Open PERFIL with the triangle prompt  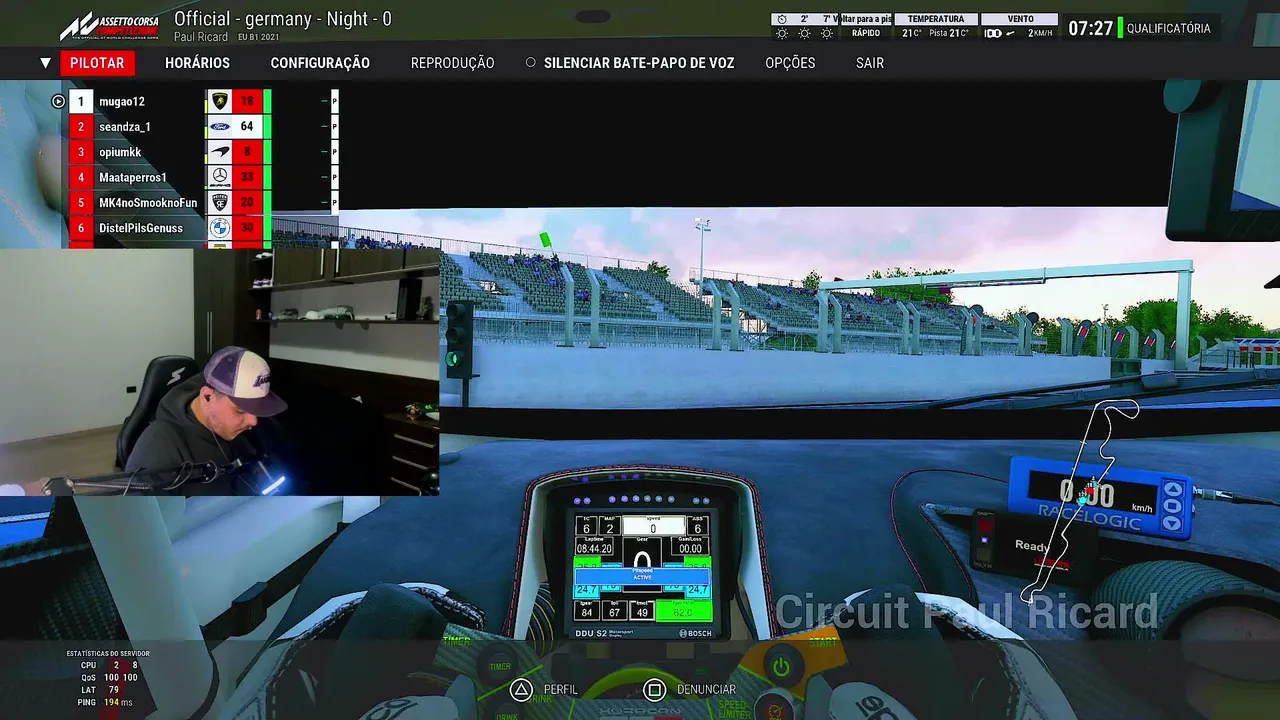pyautogui.click(x=545, y=689)
